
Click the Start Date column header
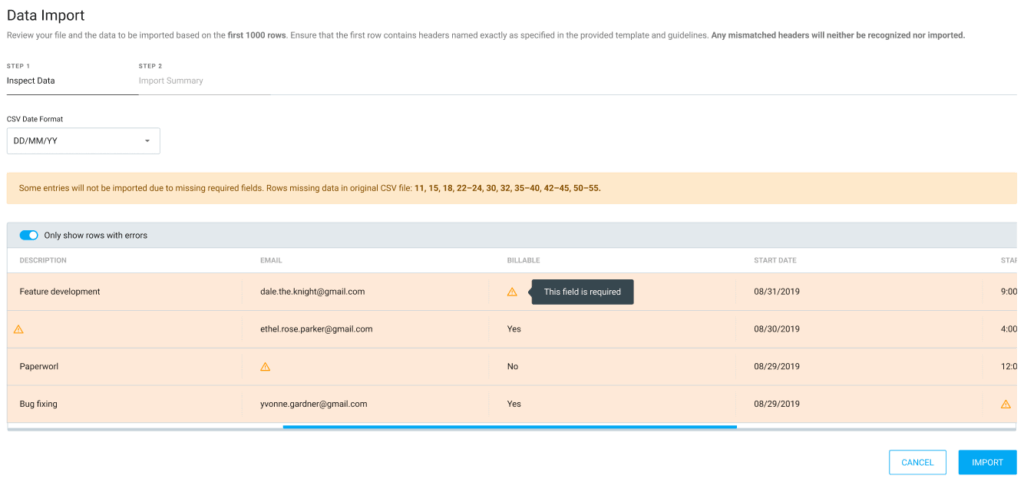coord(775,261)
